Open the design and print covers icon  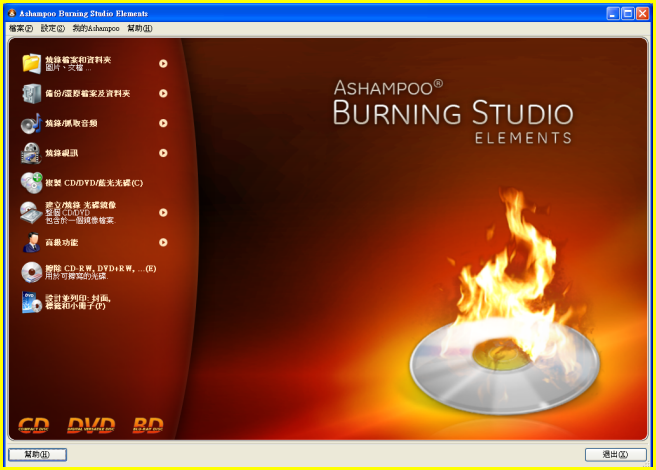coord(31,302)
